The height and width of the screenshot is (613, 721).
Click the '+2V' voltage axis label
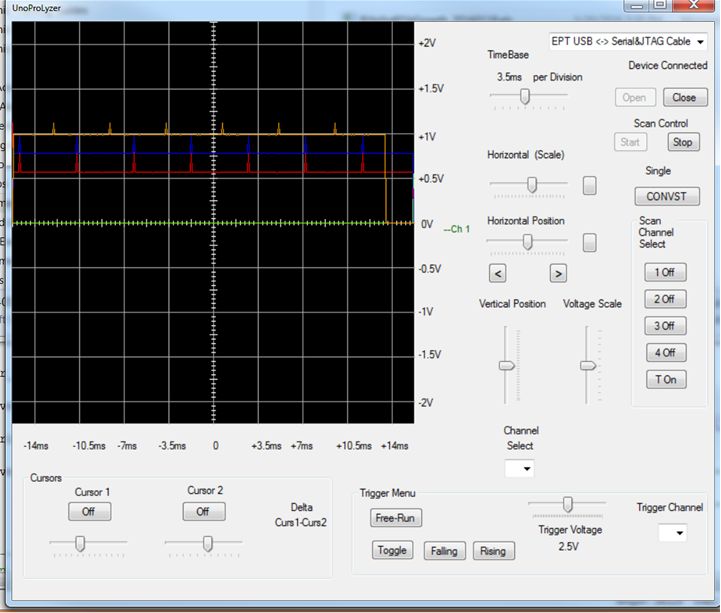[427, 43]
